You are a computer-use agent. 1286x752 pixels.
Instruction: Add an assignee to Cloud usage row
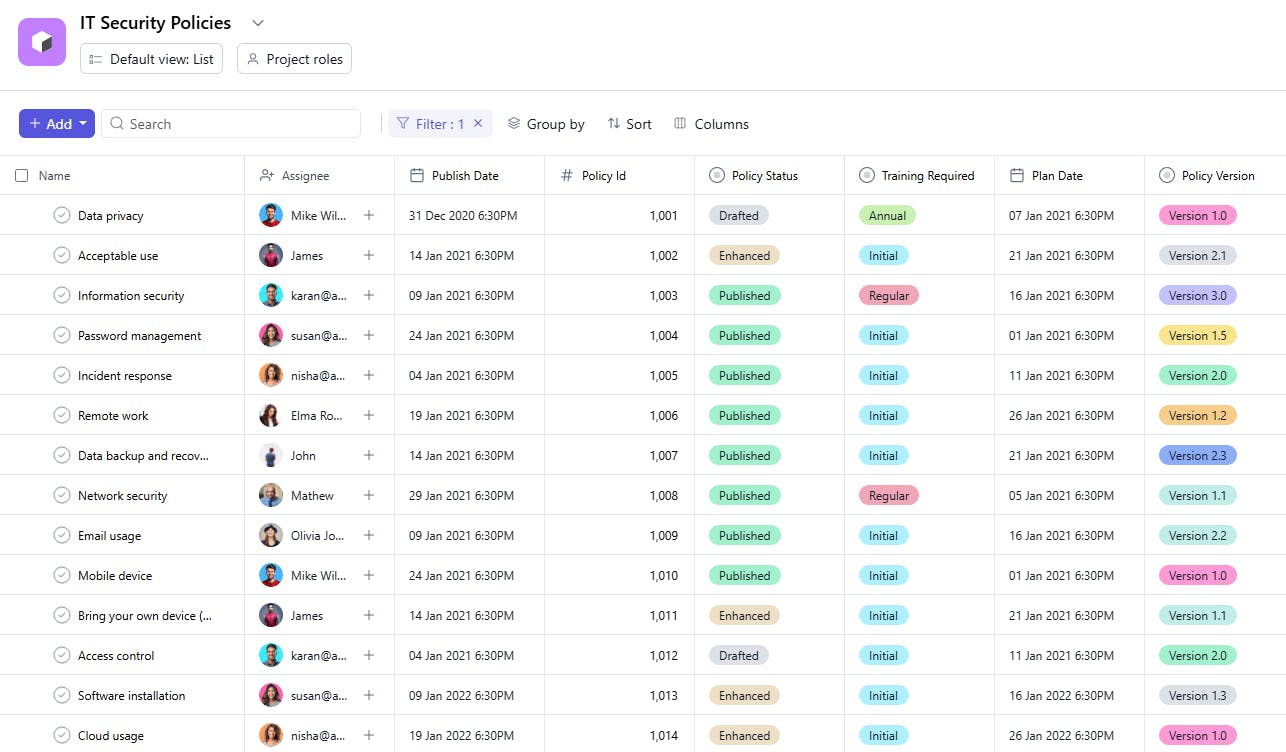tap(369, 735)
